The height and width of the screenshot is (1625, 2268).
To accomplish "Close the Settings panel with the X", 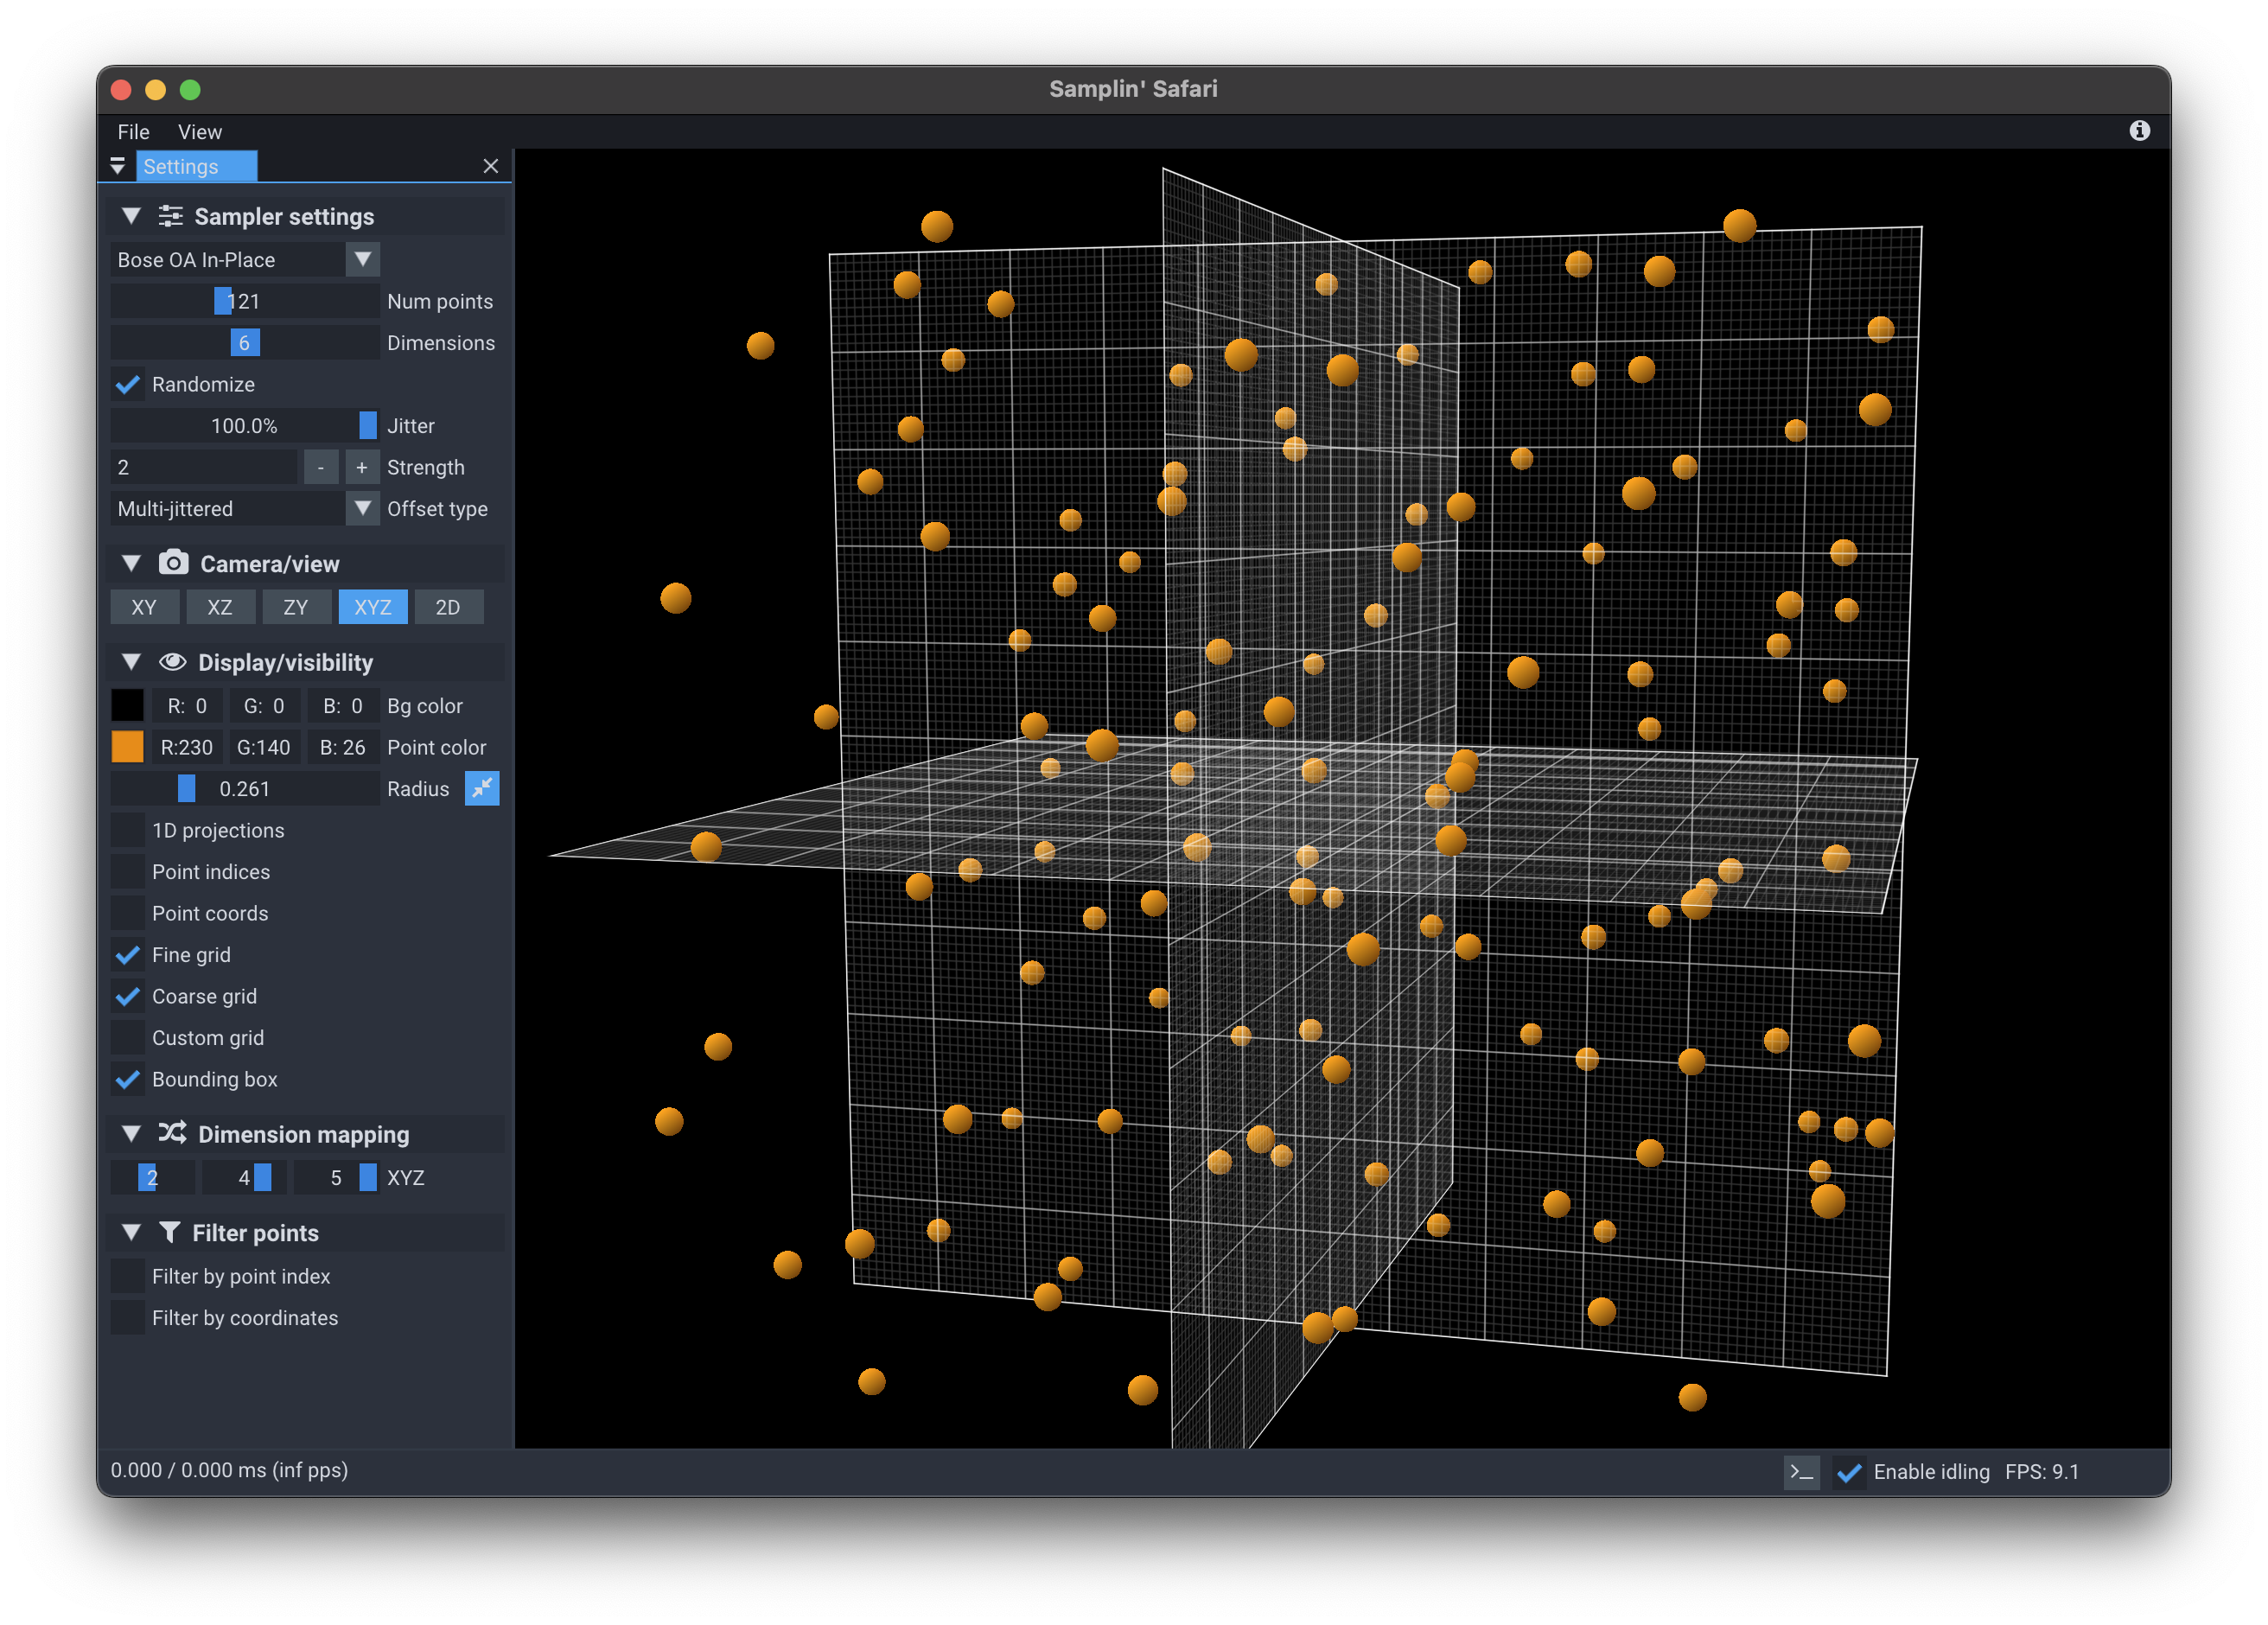I will click(490, 166).
